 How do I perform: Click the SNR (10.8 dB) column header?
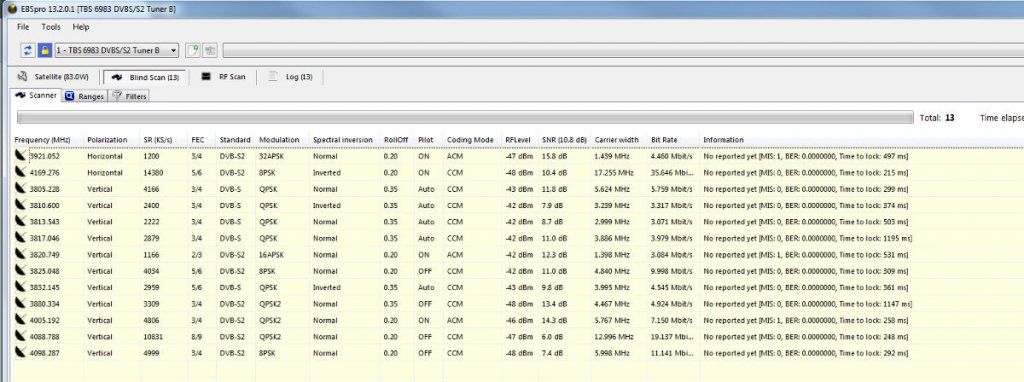[x=564, y=140]
